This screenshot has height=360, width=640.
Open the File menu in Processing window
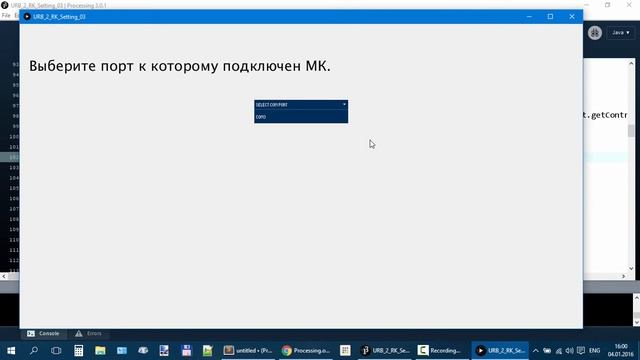pos(6,16)
